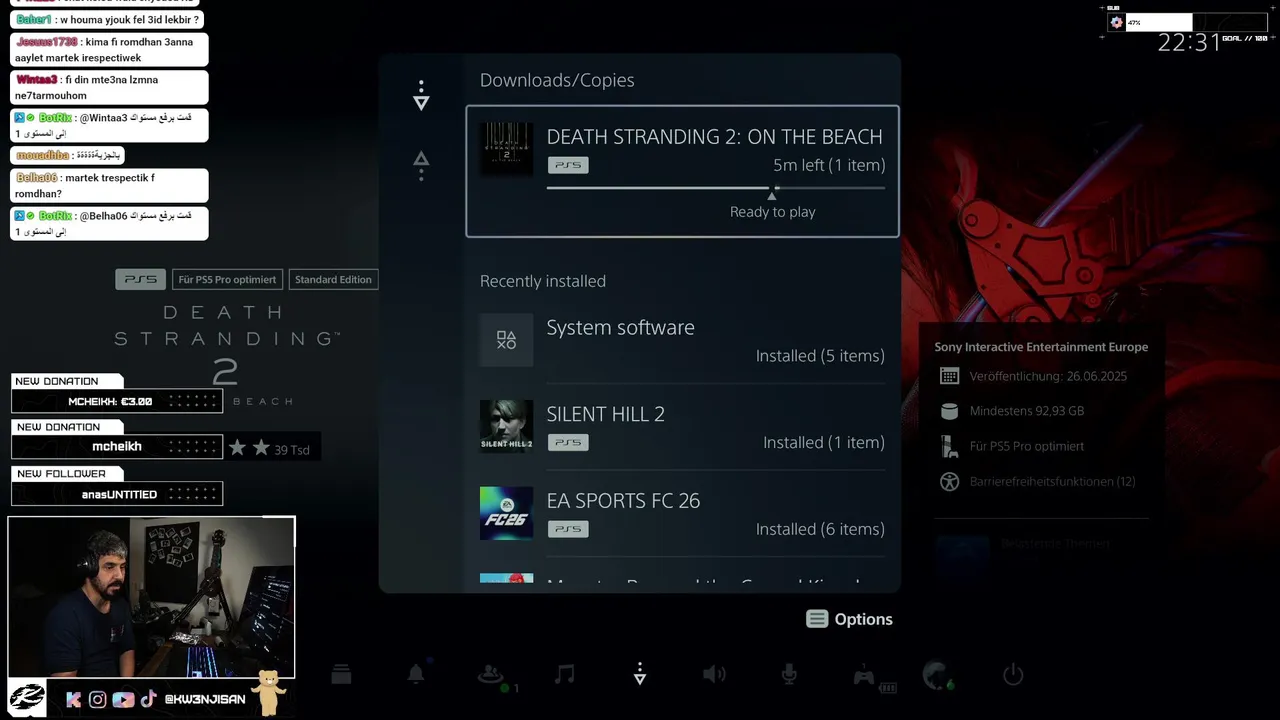The height and width of the screenshot is (720, 1280).
Task: Click 'Mindestens 92,93 GB' storage info
Action: coord(1027,411)
